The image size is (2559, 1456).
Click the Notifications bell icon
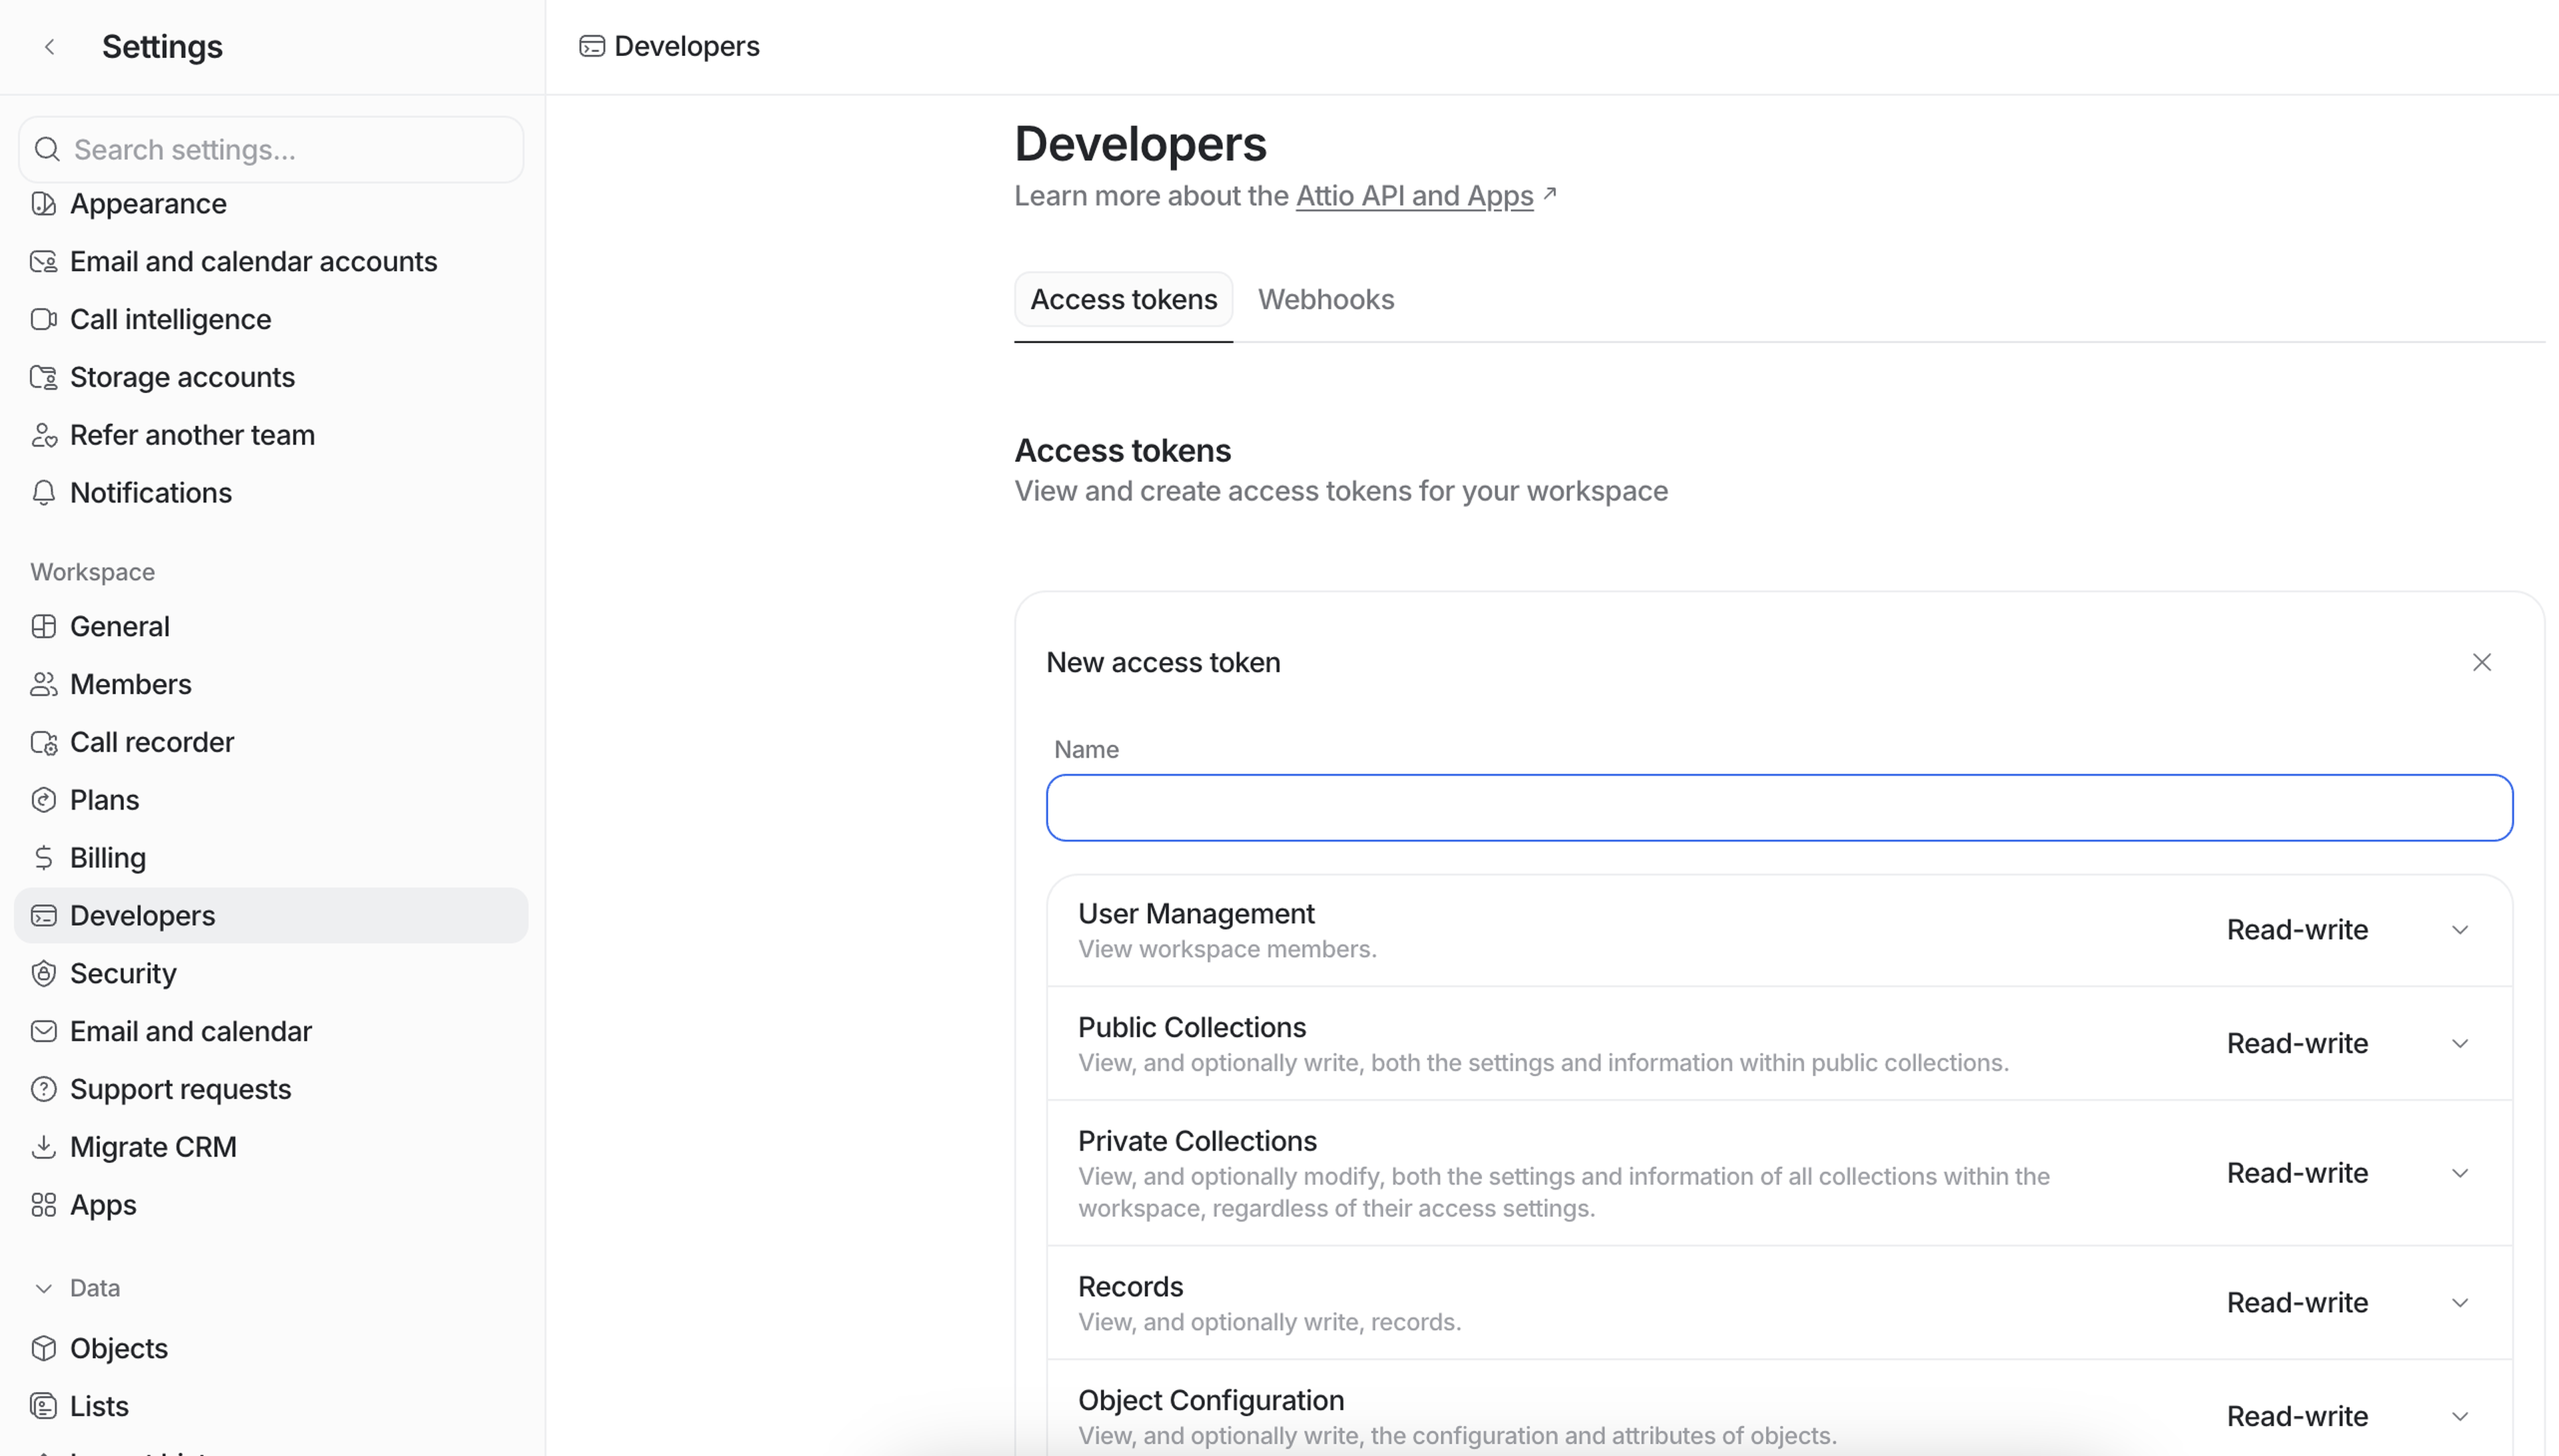pyautogui.click(x=43, y=493)
